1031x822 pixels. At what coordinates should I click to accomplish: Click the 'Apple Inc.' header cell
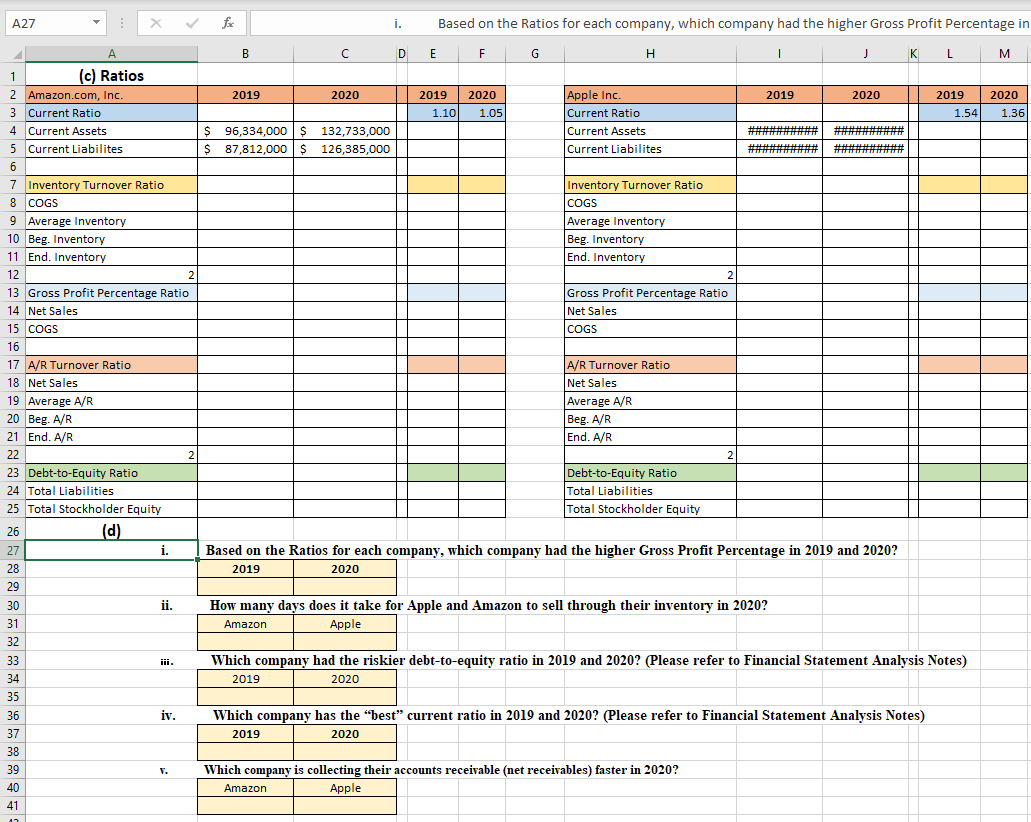pyautogui.click(x=650, y=95)
